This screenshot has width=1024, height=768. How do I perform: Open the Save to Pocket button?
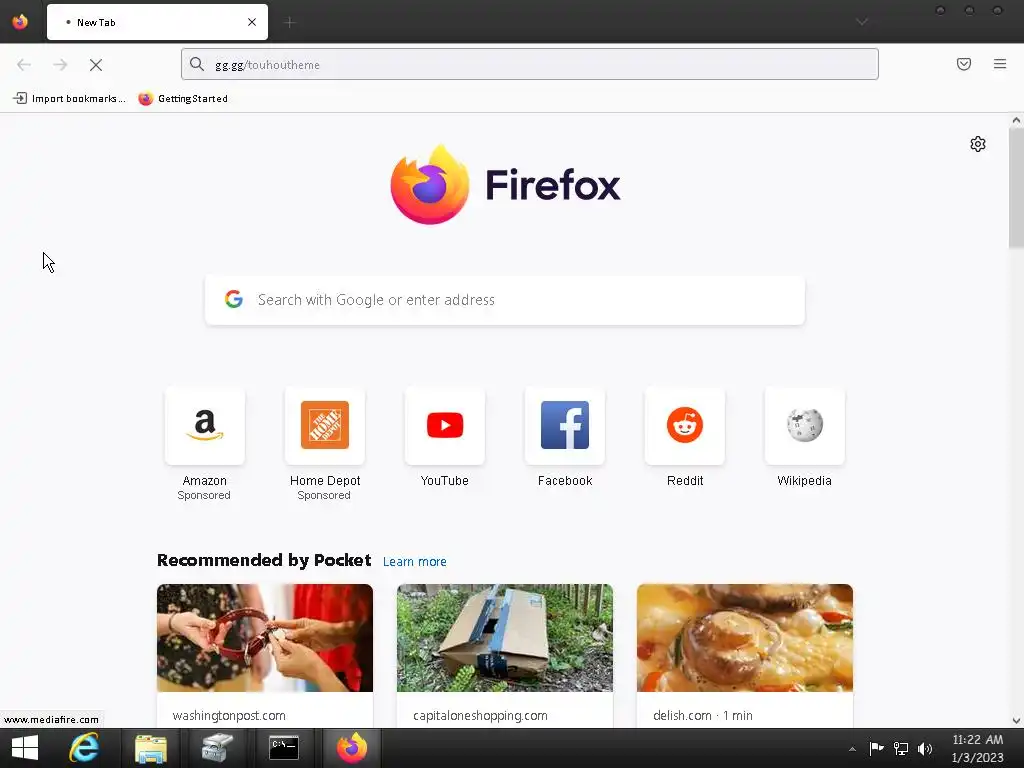click(964, 64)
